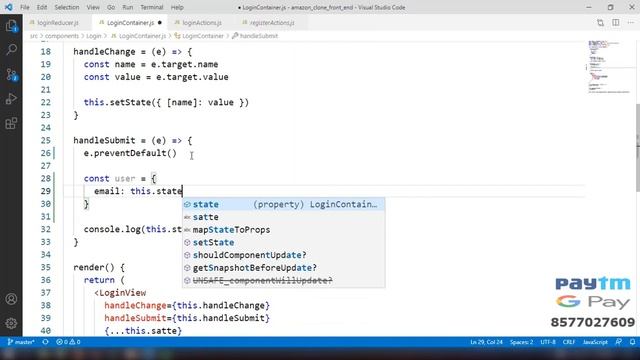Image resolution: width=640 pixels, height=360 pixels.
Task: Click 'e.preventDefault()' on line 26
Action: coord(130,153)
